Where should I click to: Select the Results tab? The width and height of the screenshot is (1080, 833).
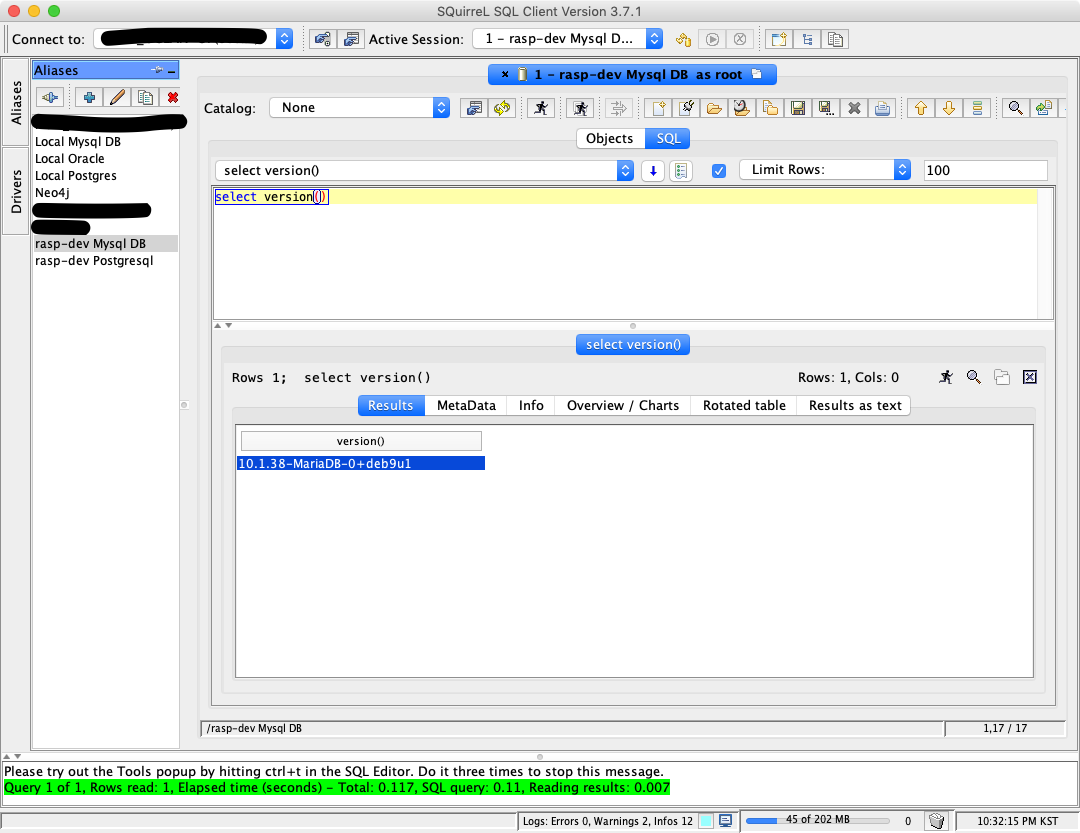391,405
